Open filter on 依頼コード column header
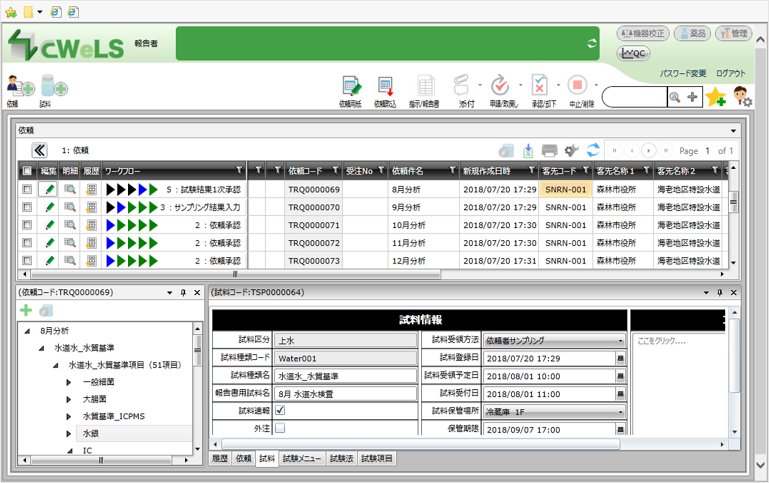Image resolution: width=769 pixels, height=483 pixels. click(x=335, y=170)
